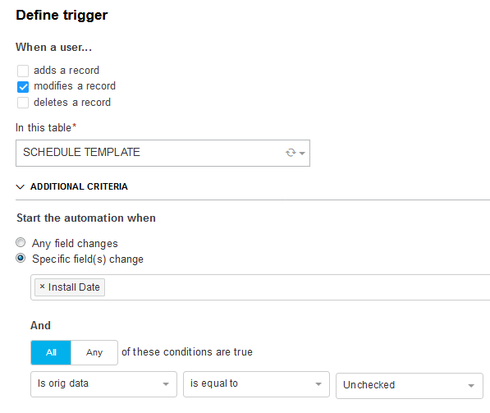Click the ADDITIONAL CRITERIA section header
This screenshot has width=490, height=413.
tap(79, 187)
